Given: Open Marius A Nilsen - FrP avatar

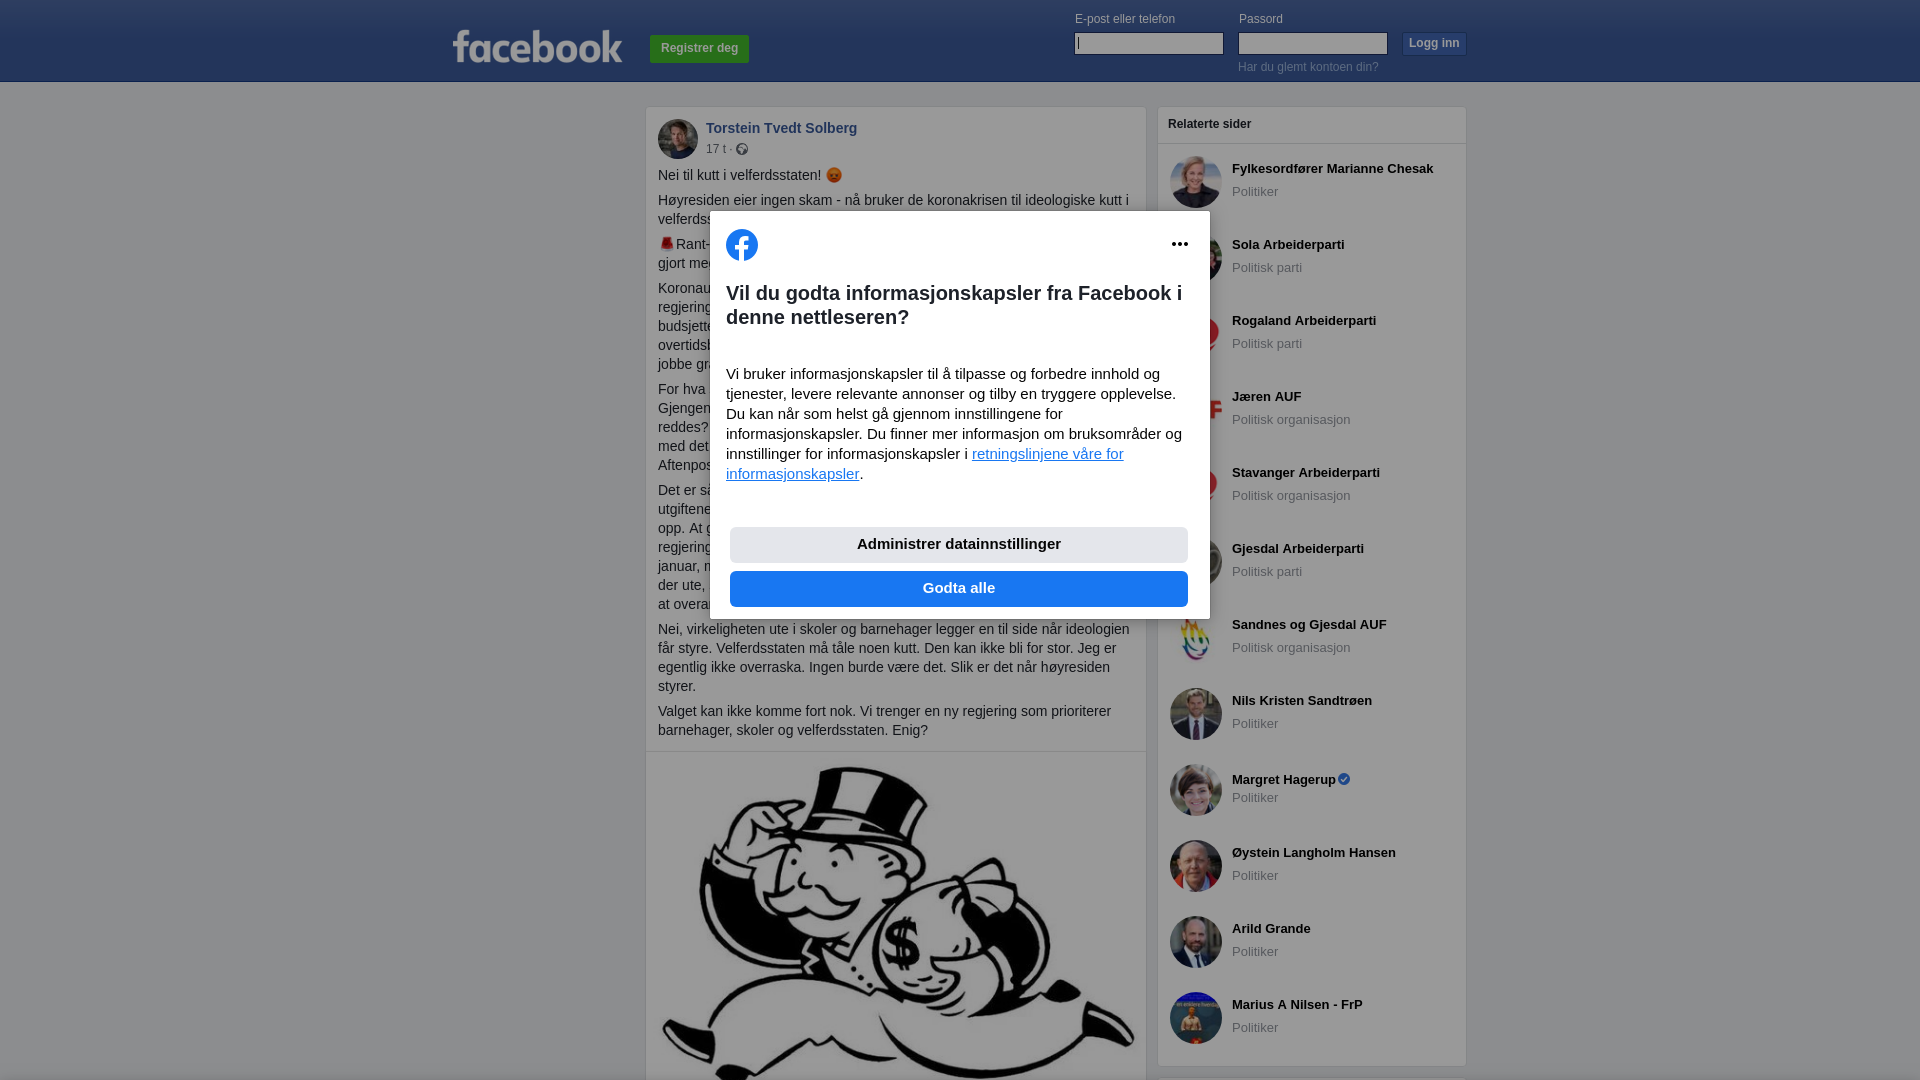Looking at the screenshot, I should (x=1196, y=1018).
